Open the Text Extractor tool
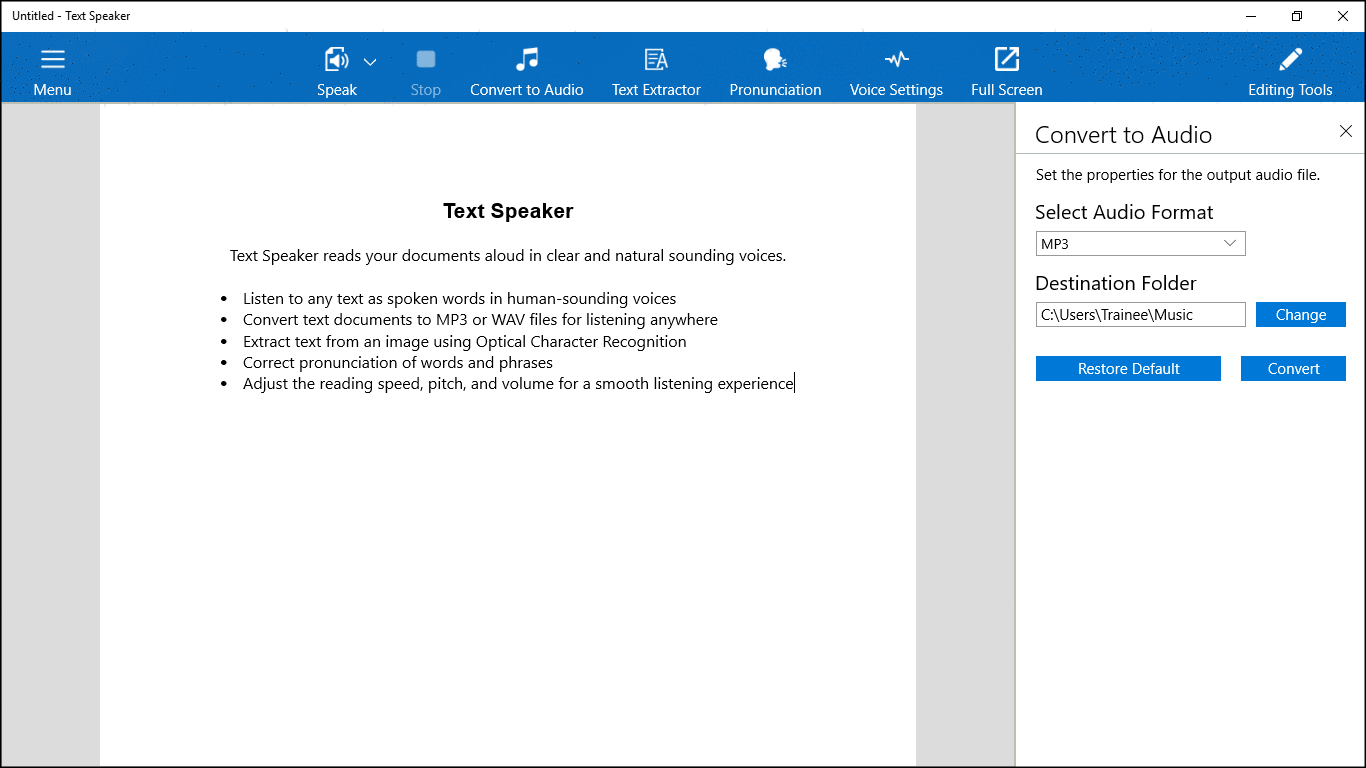The width and height of the screenshot is (1366, 768). [656, 60]
